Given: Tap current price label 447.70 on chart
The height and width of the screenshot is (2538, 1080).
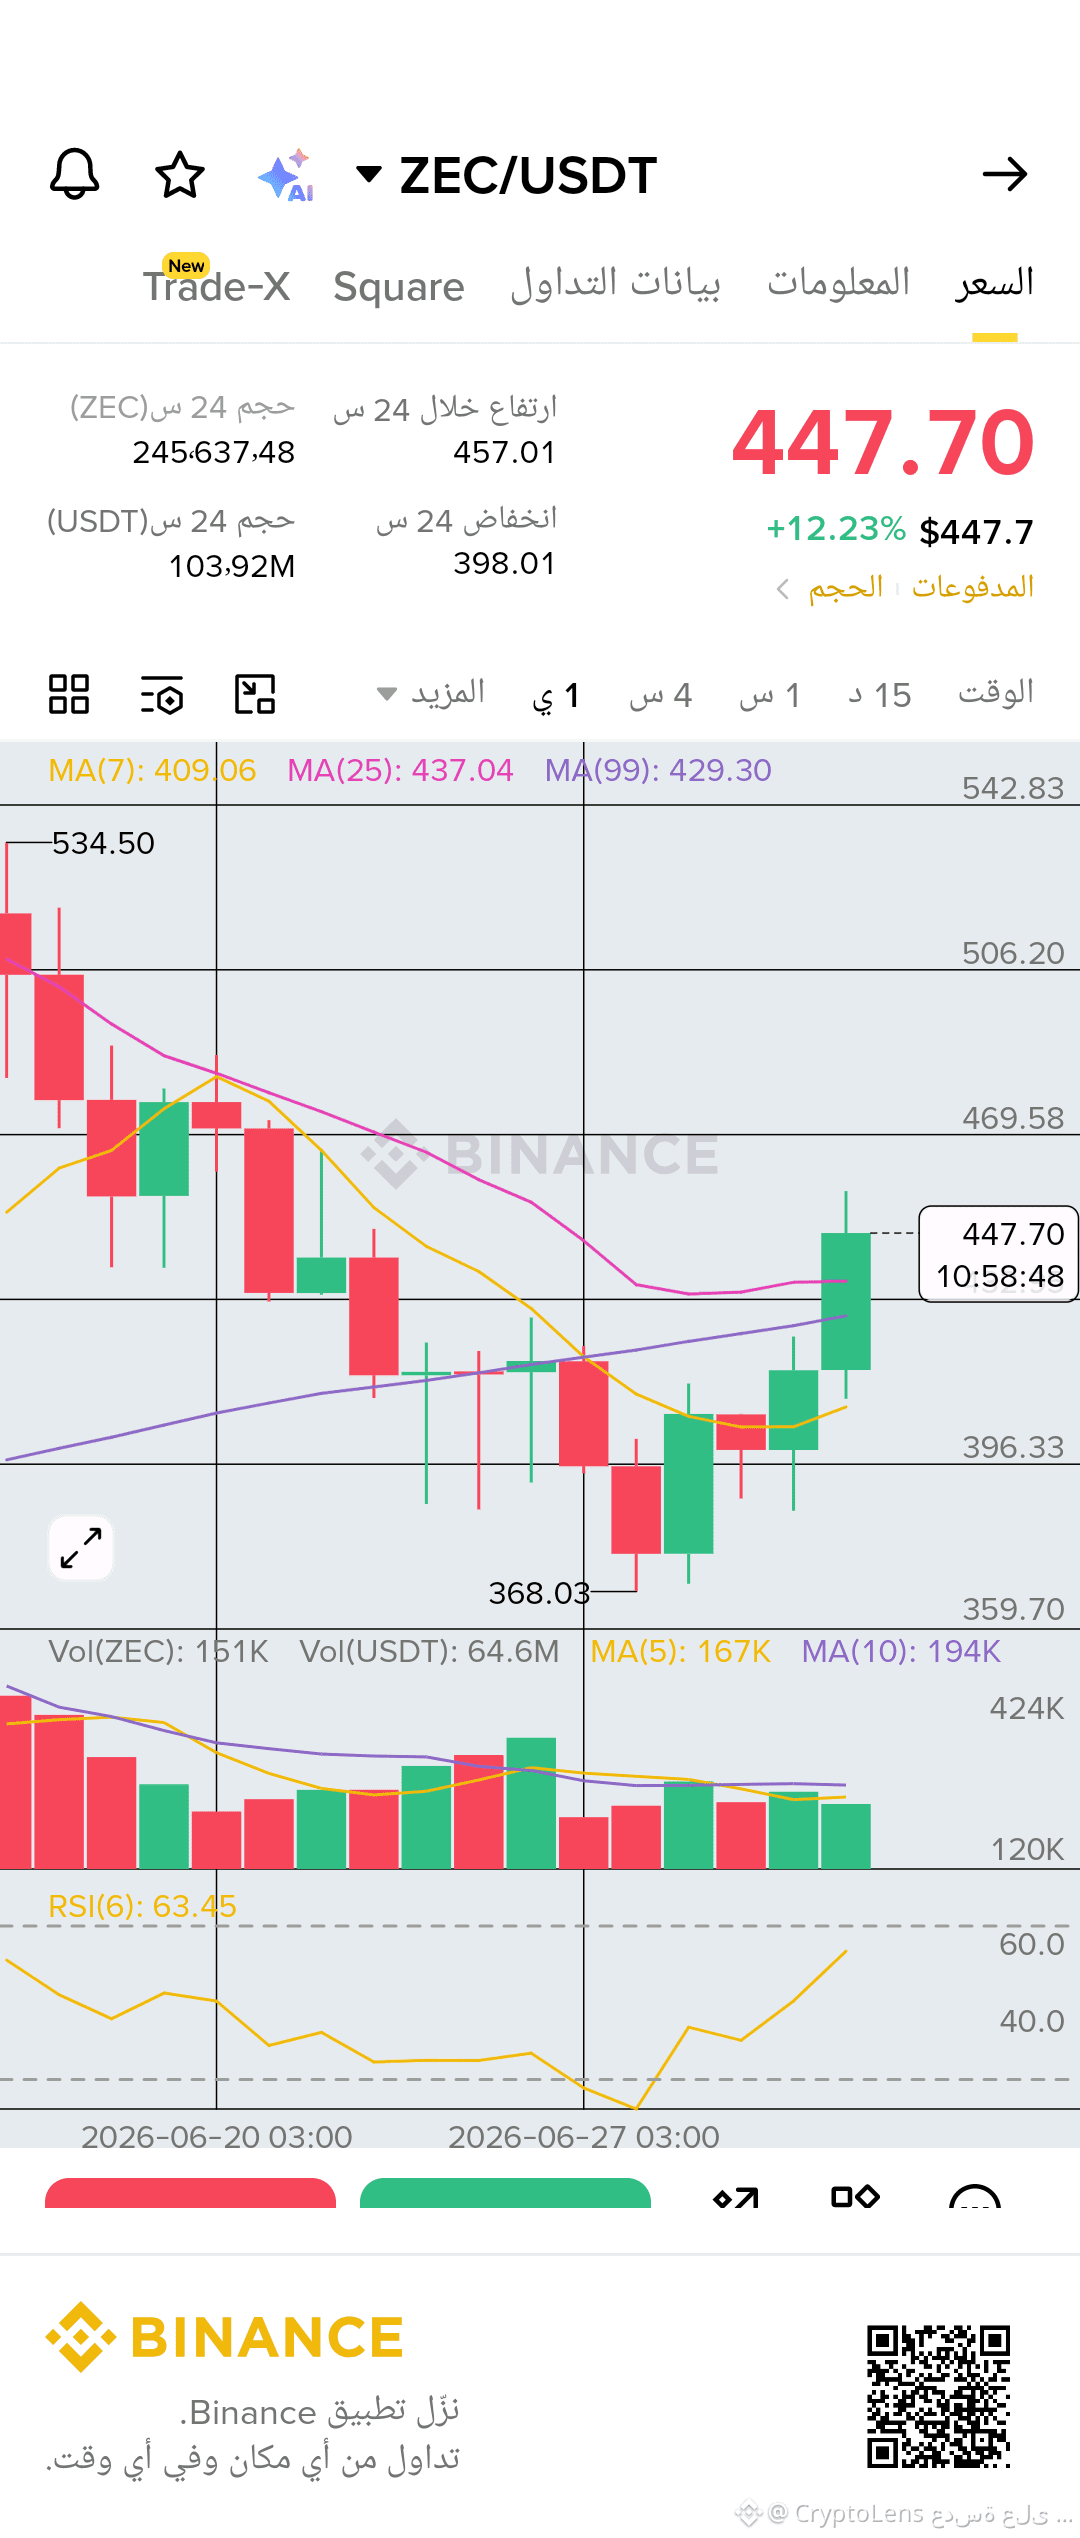Looking at the screenshot, I should [999, 1254].
